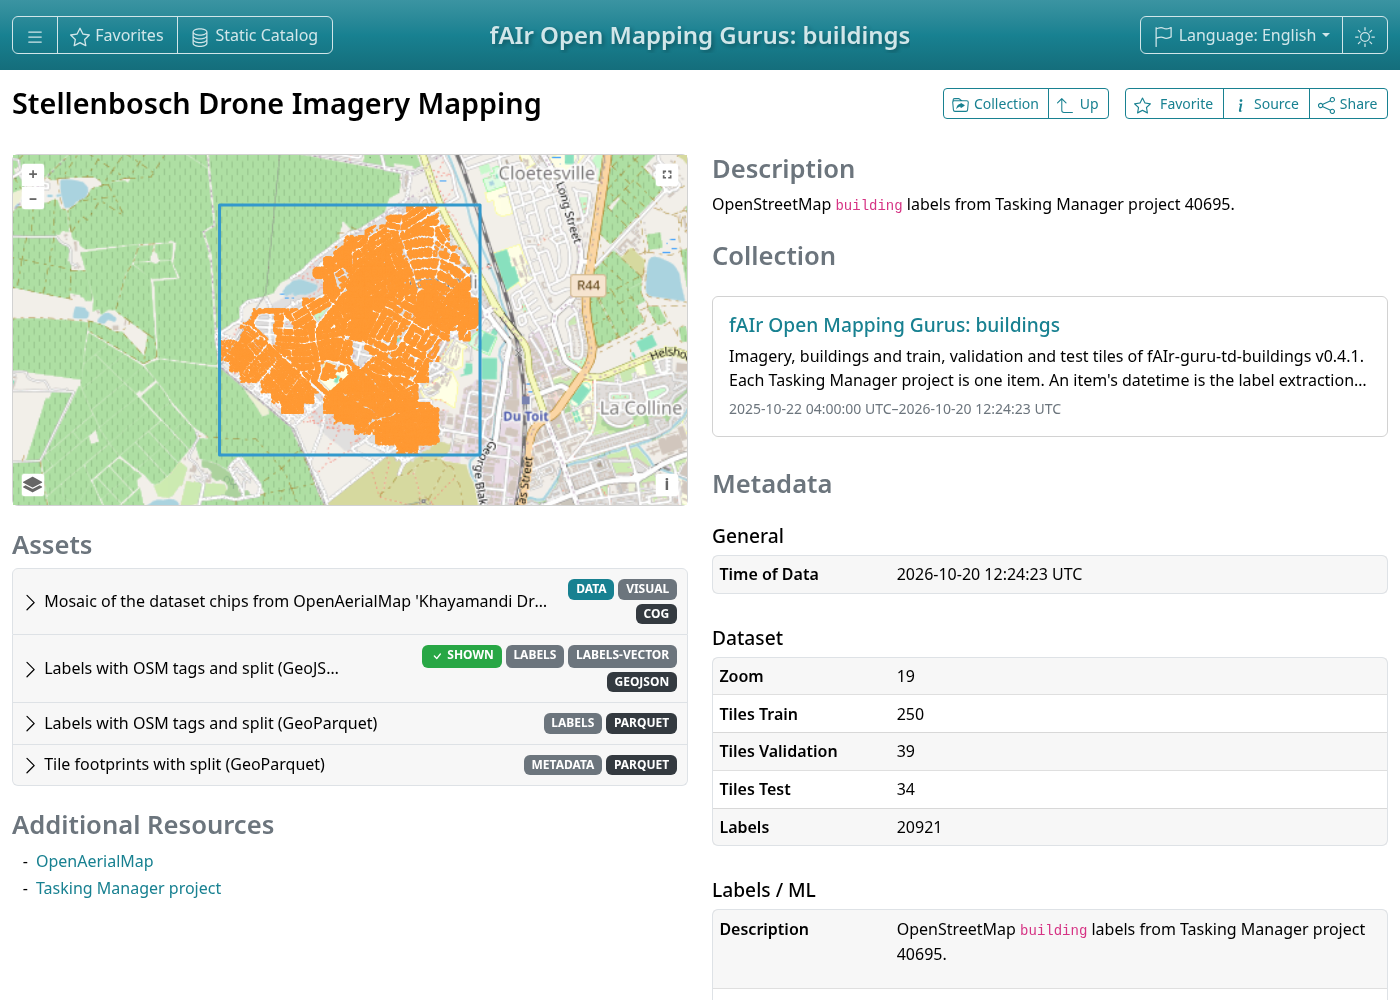Zoom out on the map
Viewport: 1400px width, 1000px height.
(x=33, y=198)
